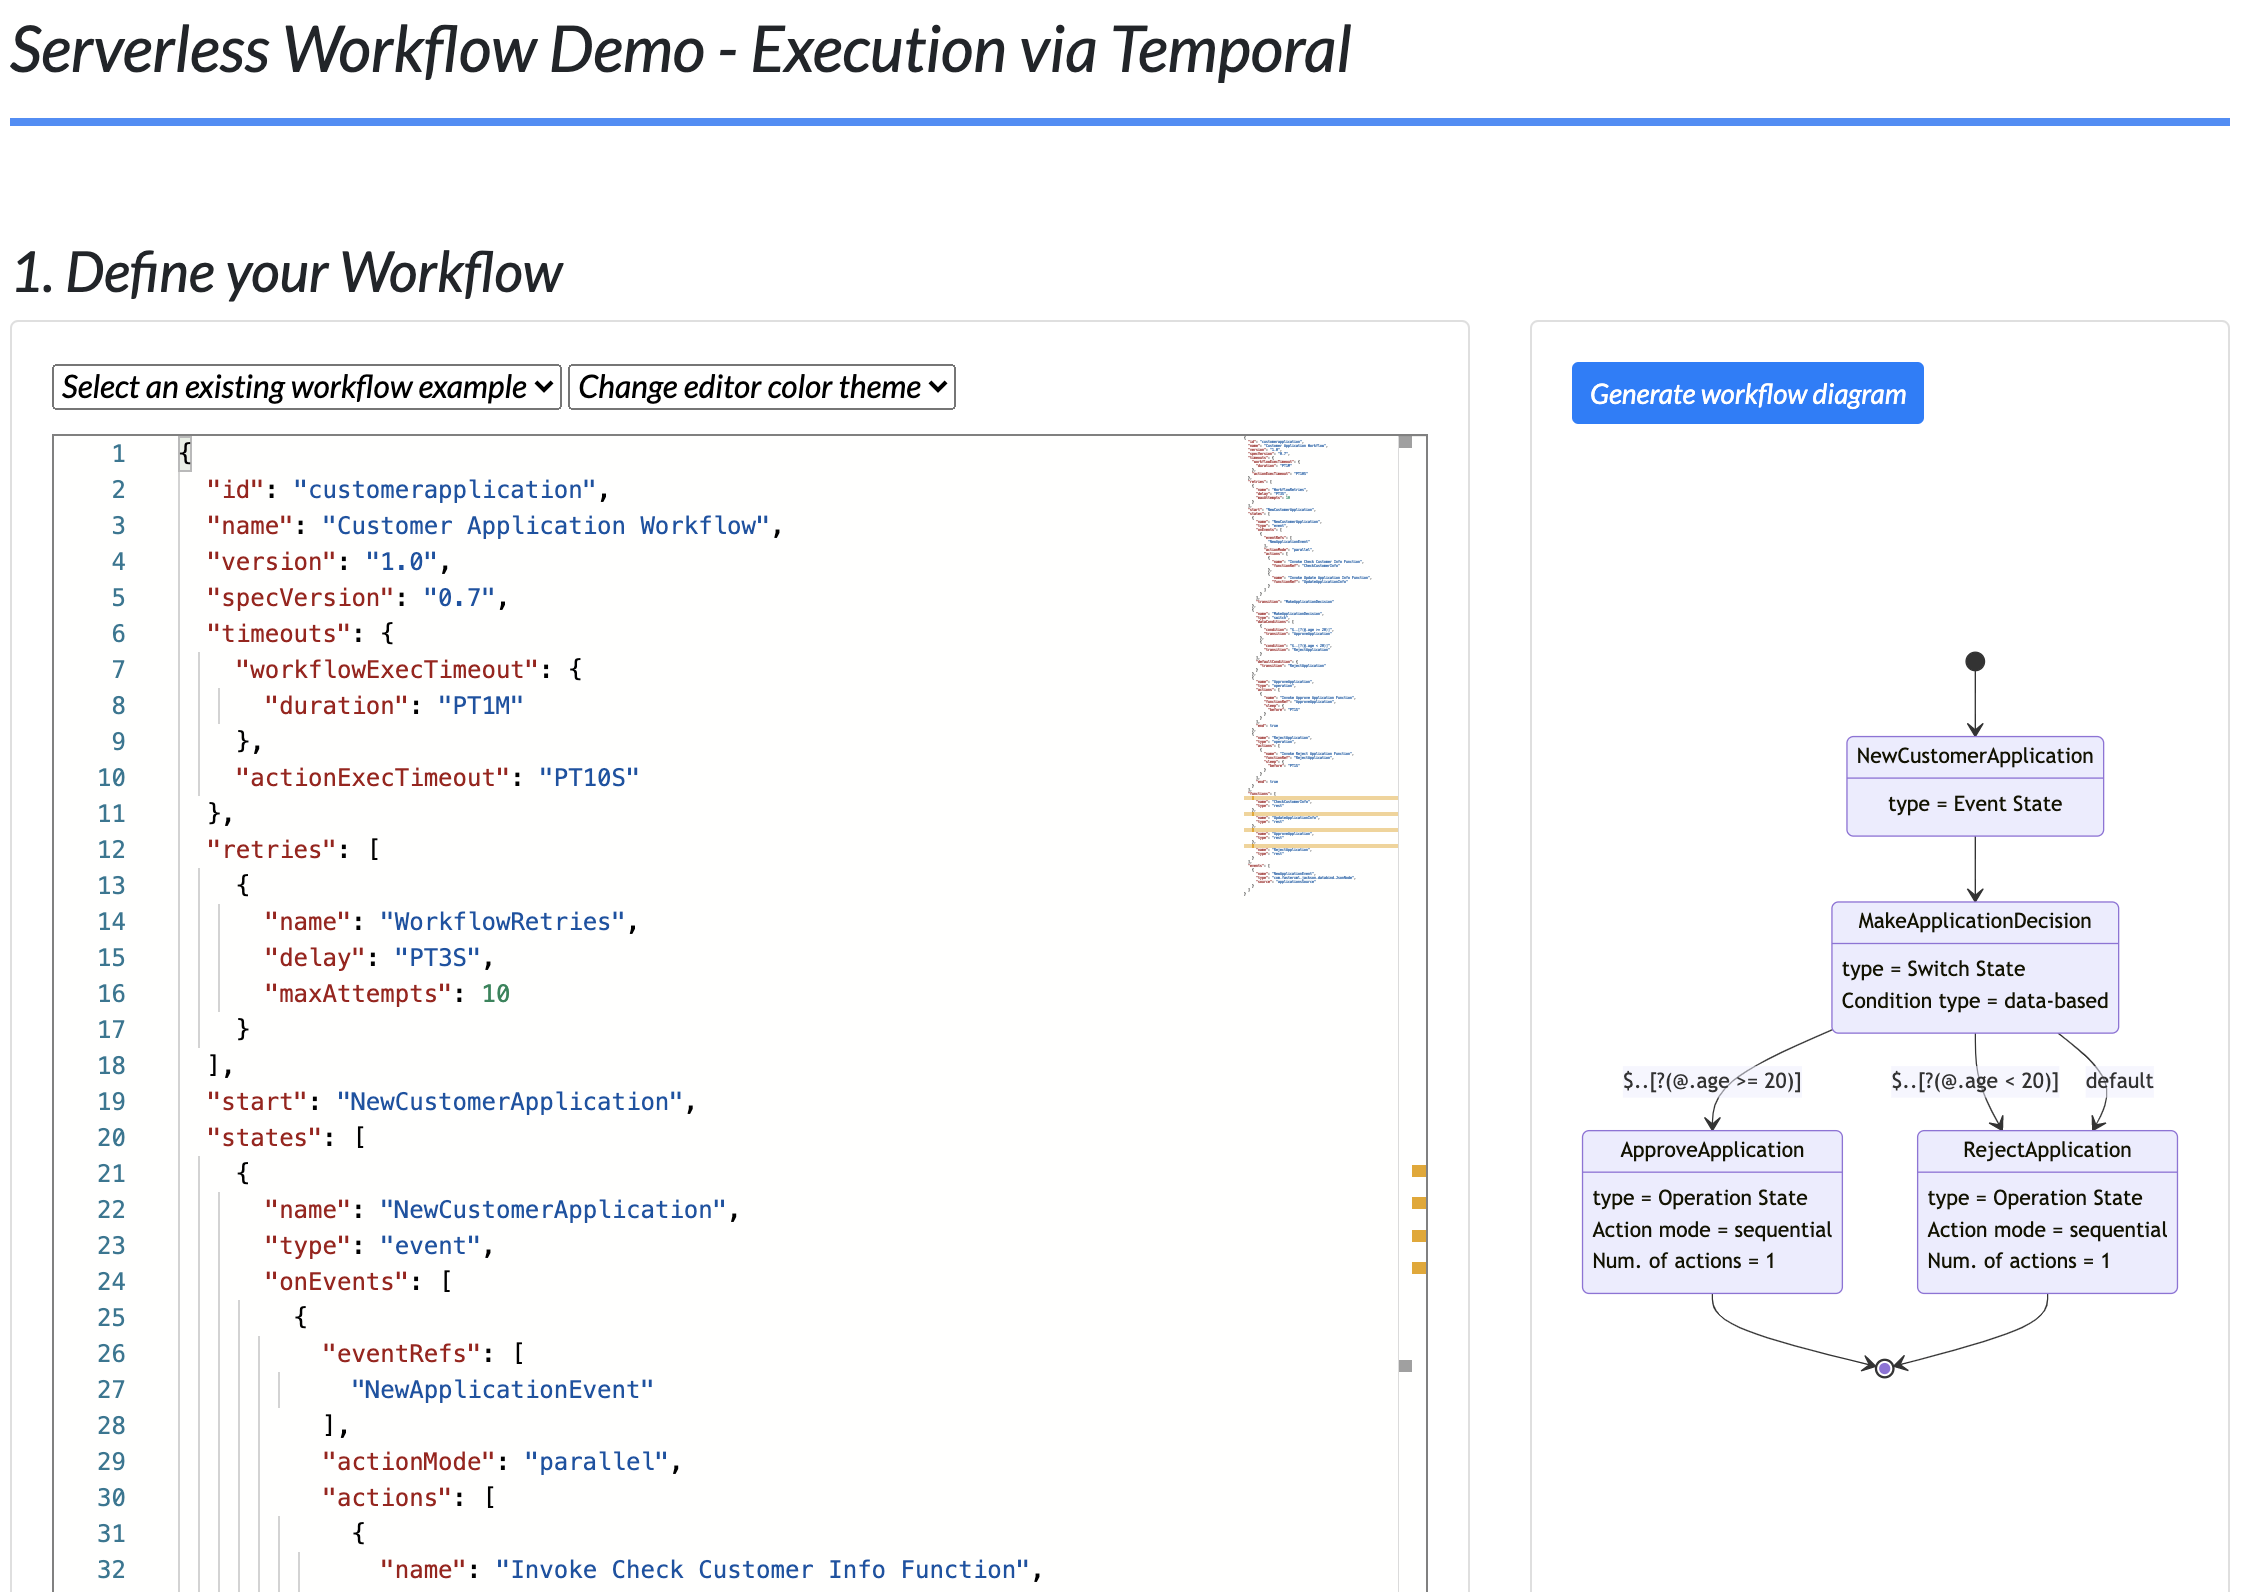Open the editor color theme dropdown
2250x1592 pixels.
click(x=761, y=387)
